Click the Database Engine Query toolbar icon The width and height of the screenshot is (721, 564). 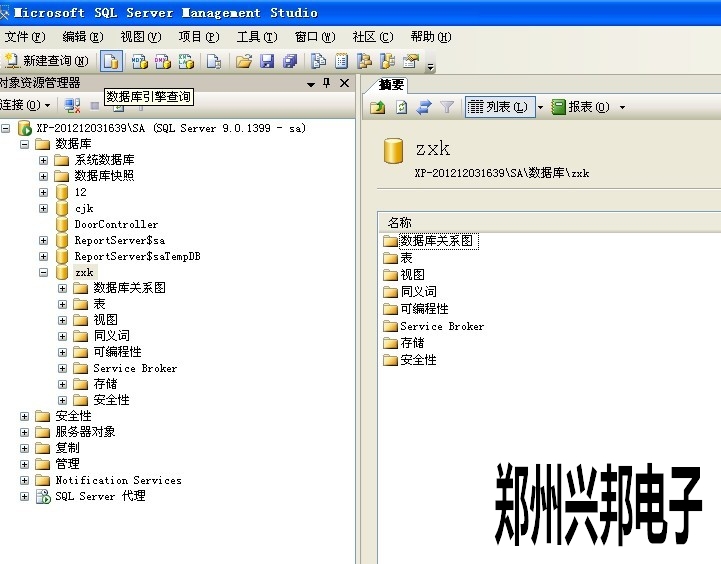[x=111, y=61]
